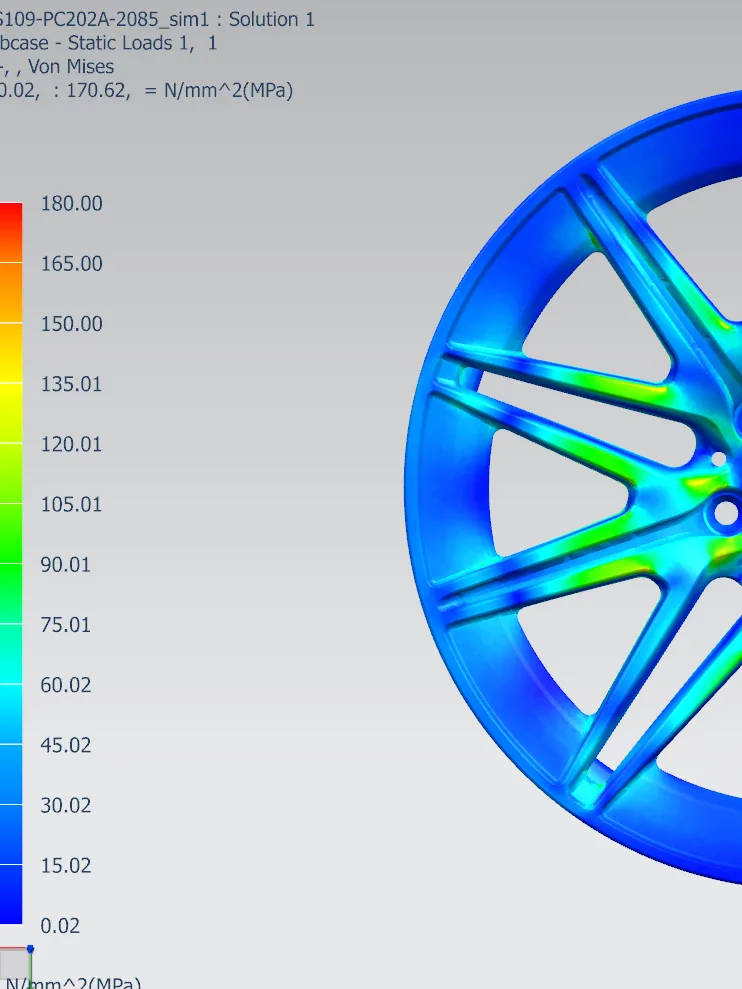742x989 pixels.
Task: Click the 165.00 legend value
Action: pyautogui.click(x=71, y=264)
